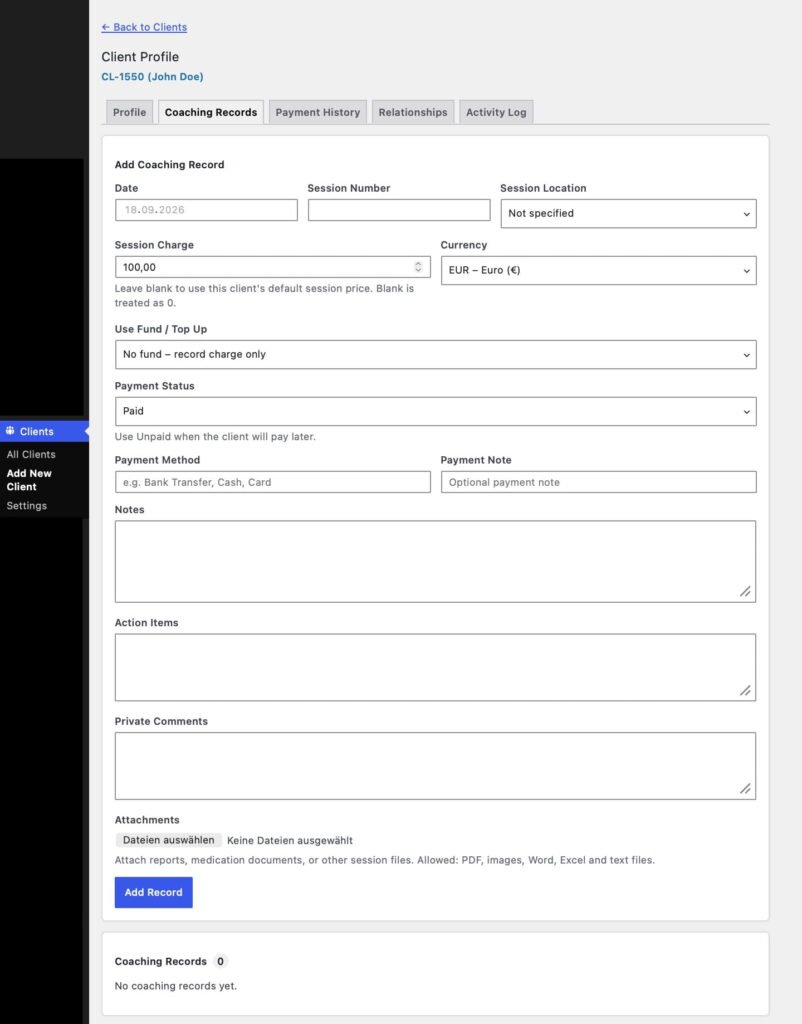Click the Notes textarea resize handle
Image resolution: width=802 pixels, height=1024 pixels.
point(745,591)
